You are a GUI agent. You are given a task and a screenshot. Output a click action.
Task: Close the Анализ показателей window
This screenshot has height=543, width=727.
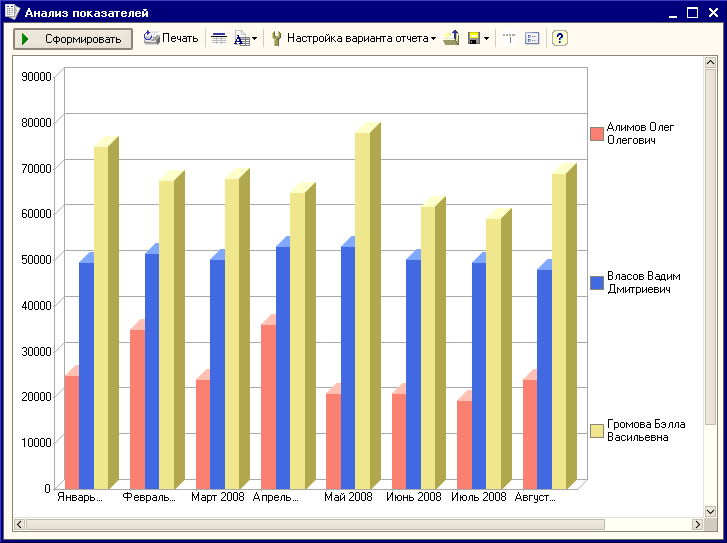point(714,13)
